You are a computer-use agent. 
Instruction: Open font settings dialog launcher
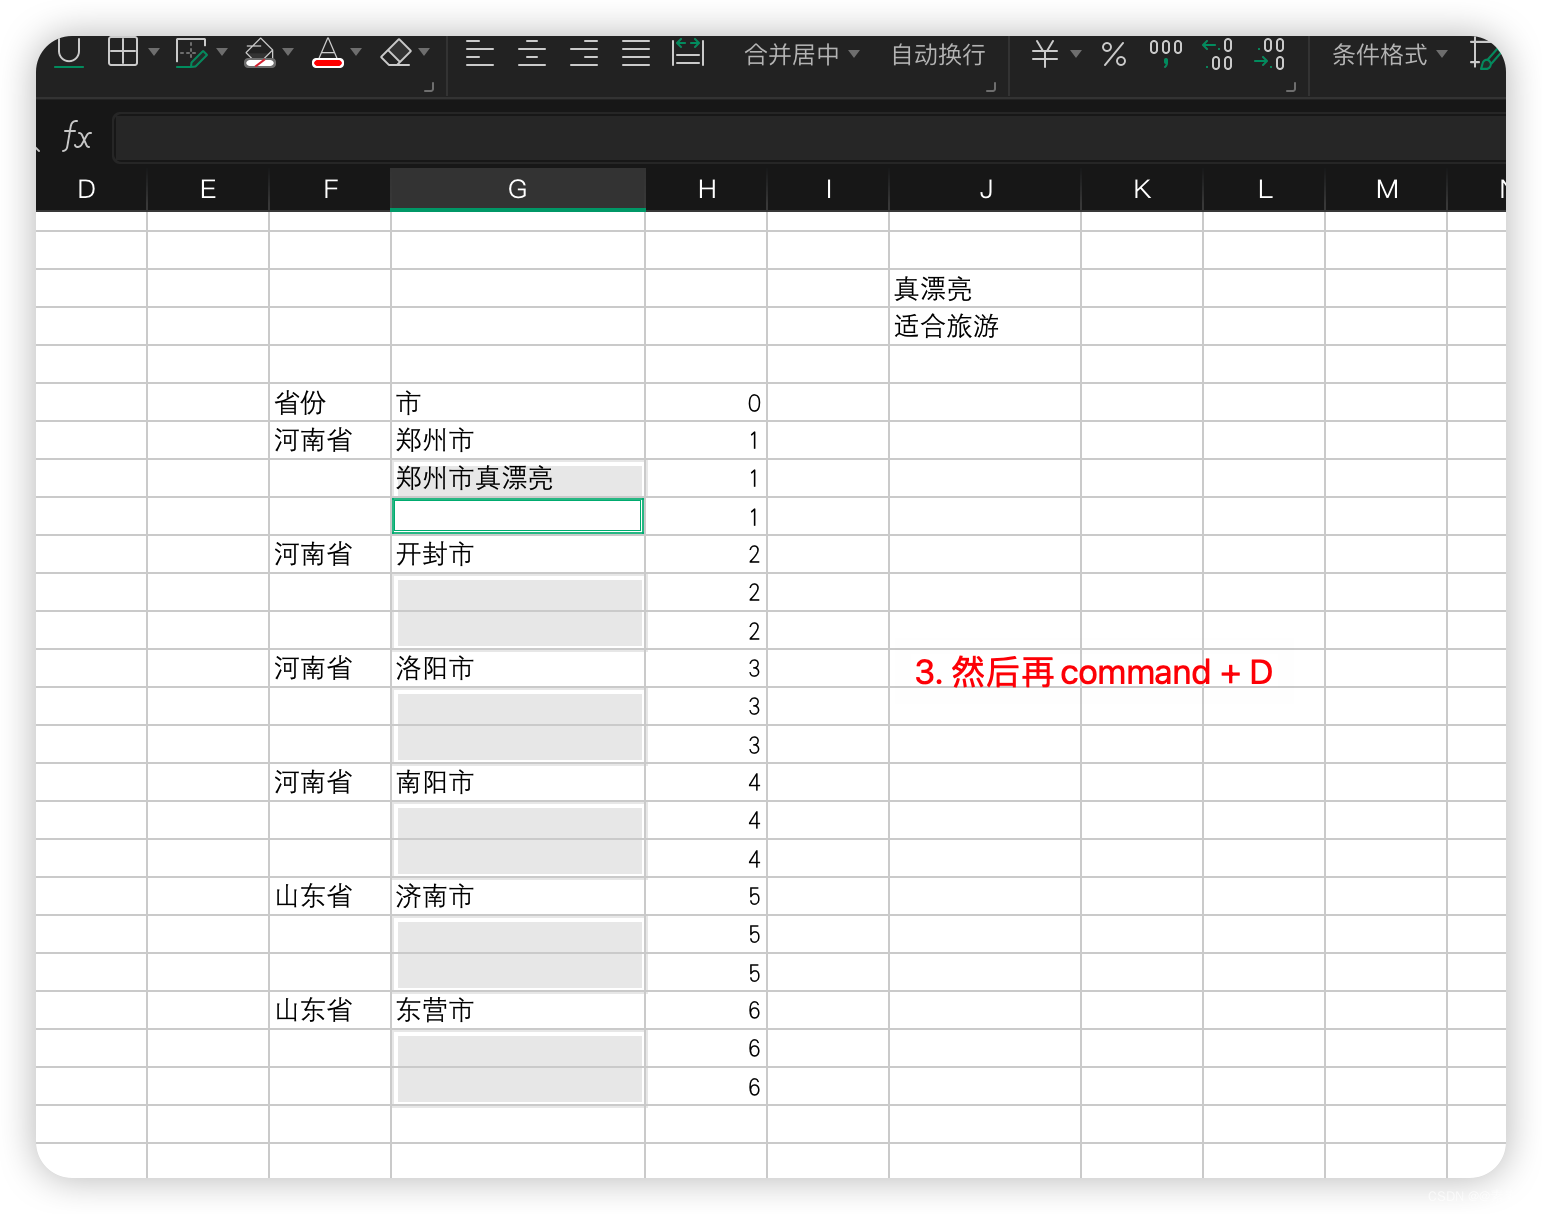(429, 87)
